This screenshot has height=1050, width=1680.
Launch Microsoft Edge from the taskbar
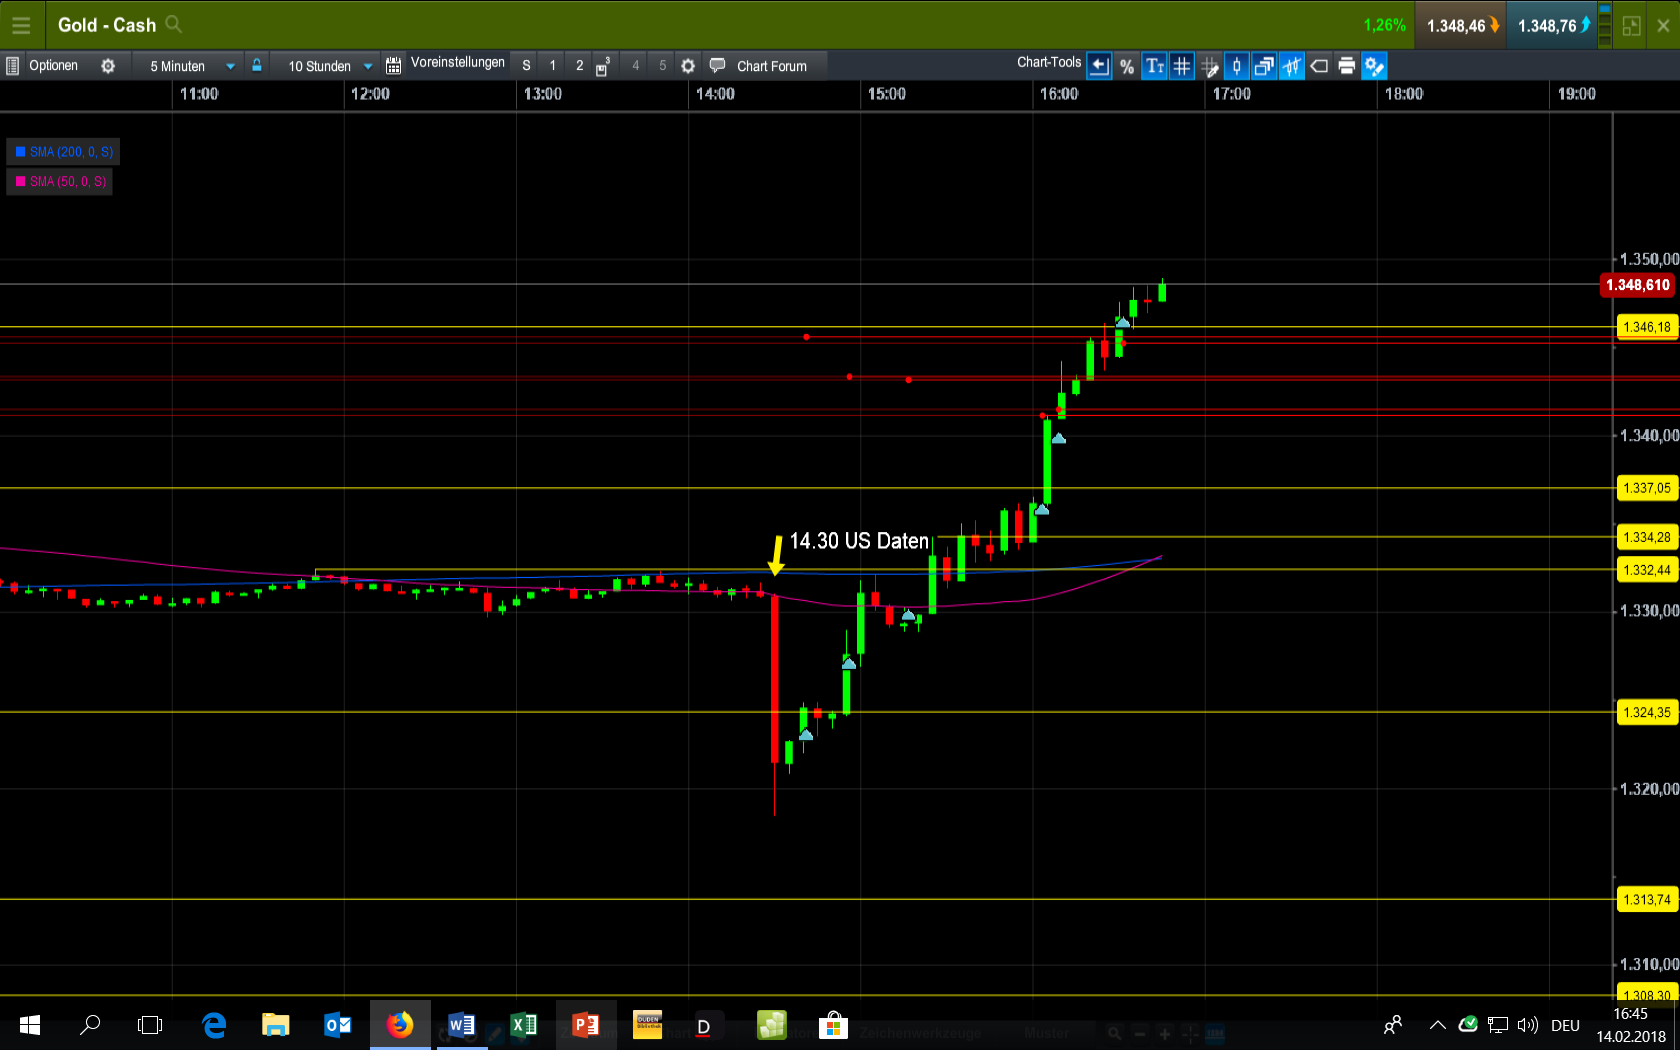tap(214, 1025)
